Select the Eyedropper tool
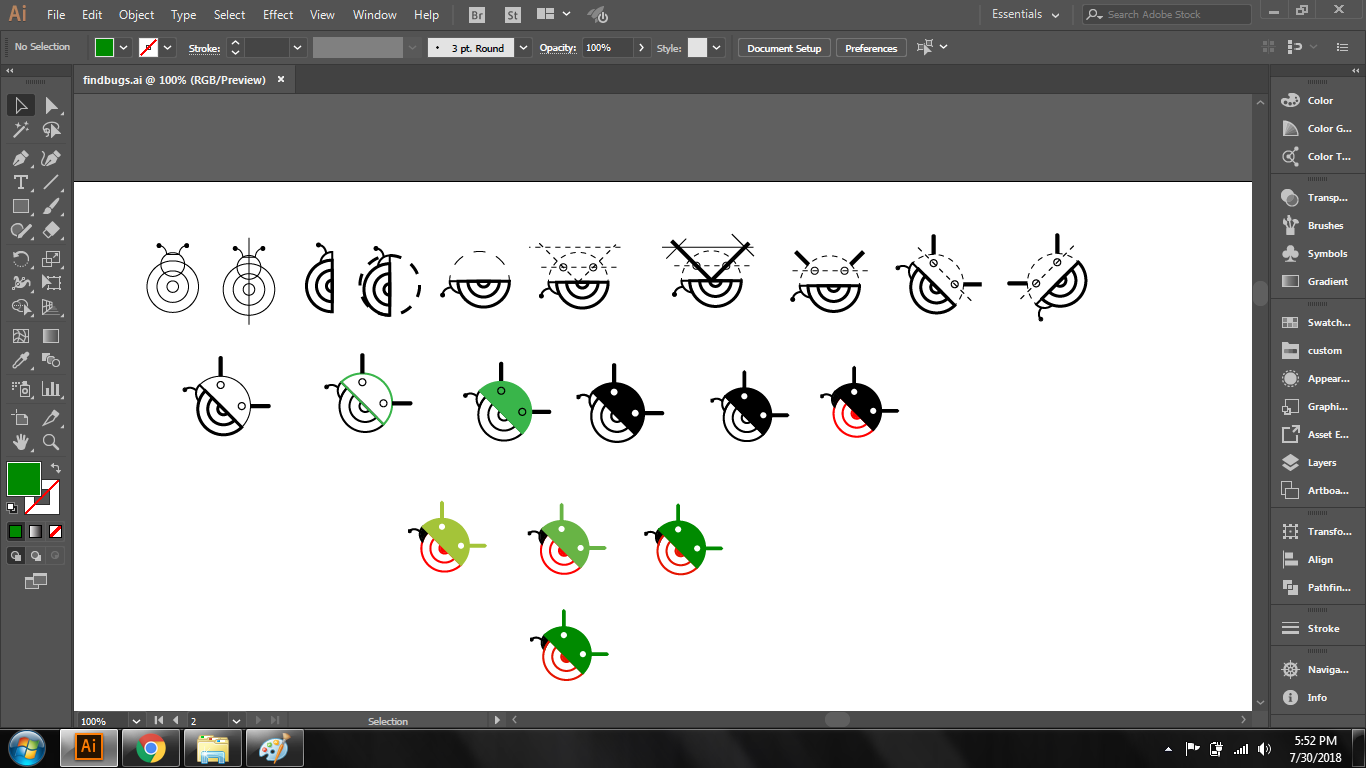The width and height of the screenshot is (1366, 768). 20,361
